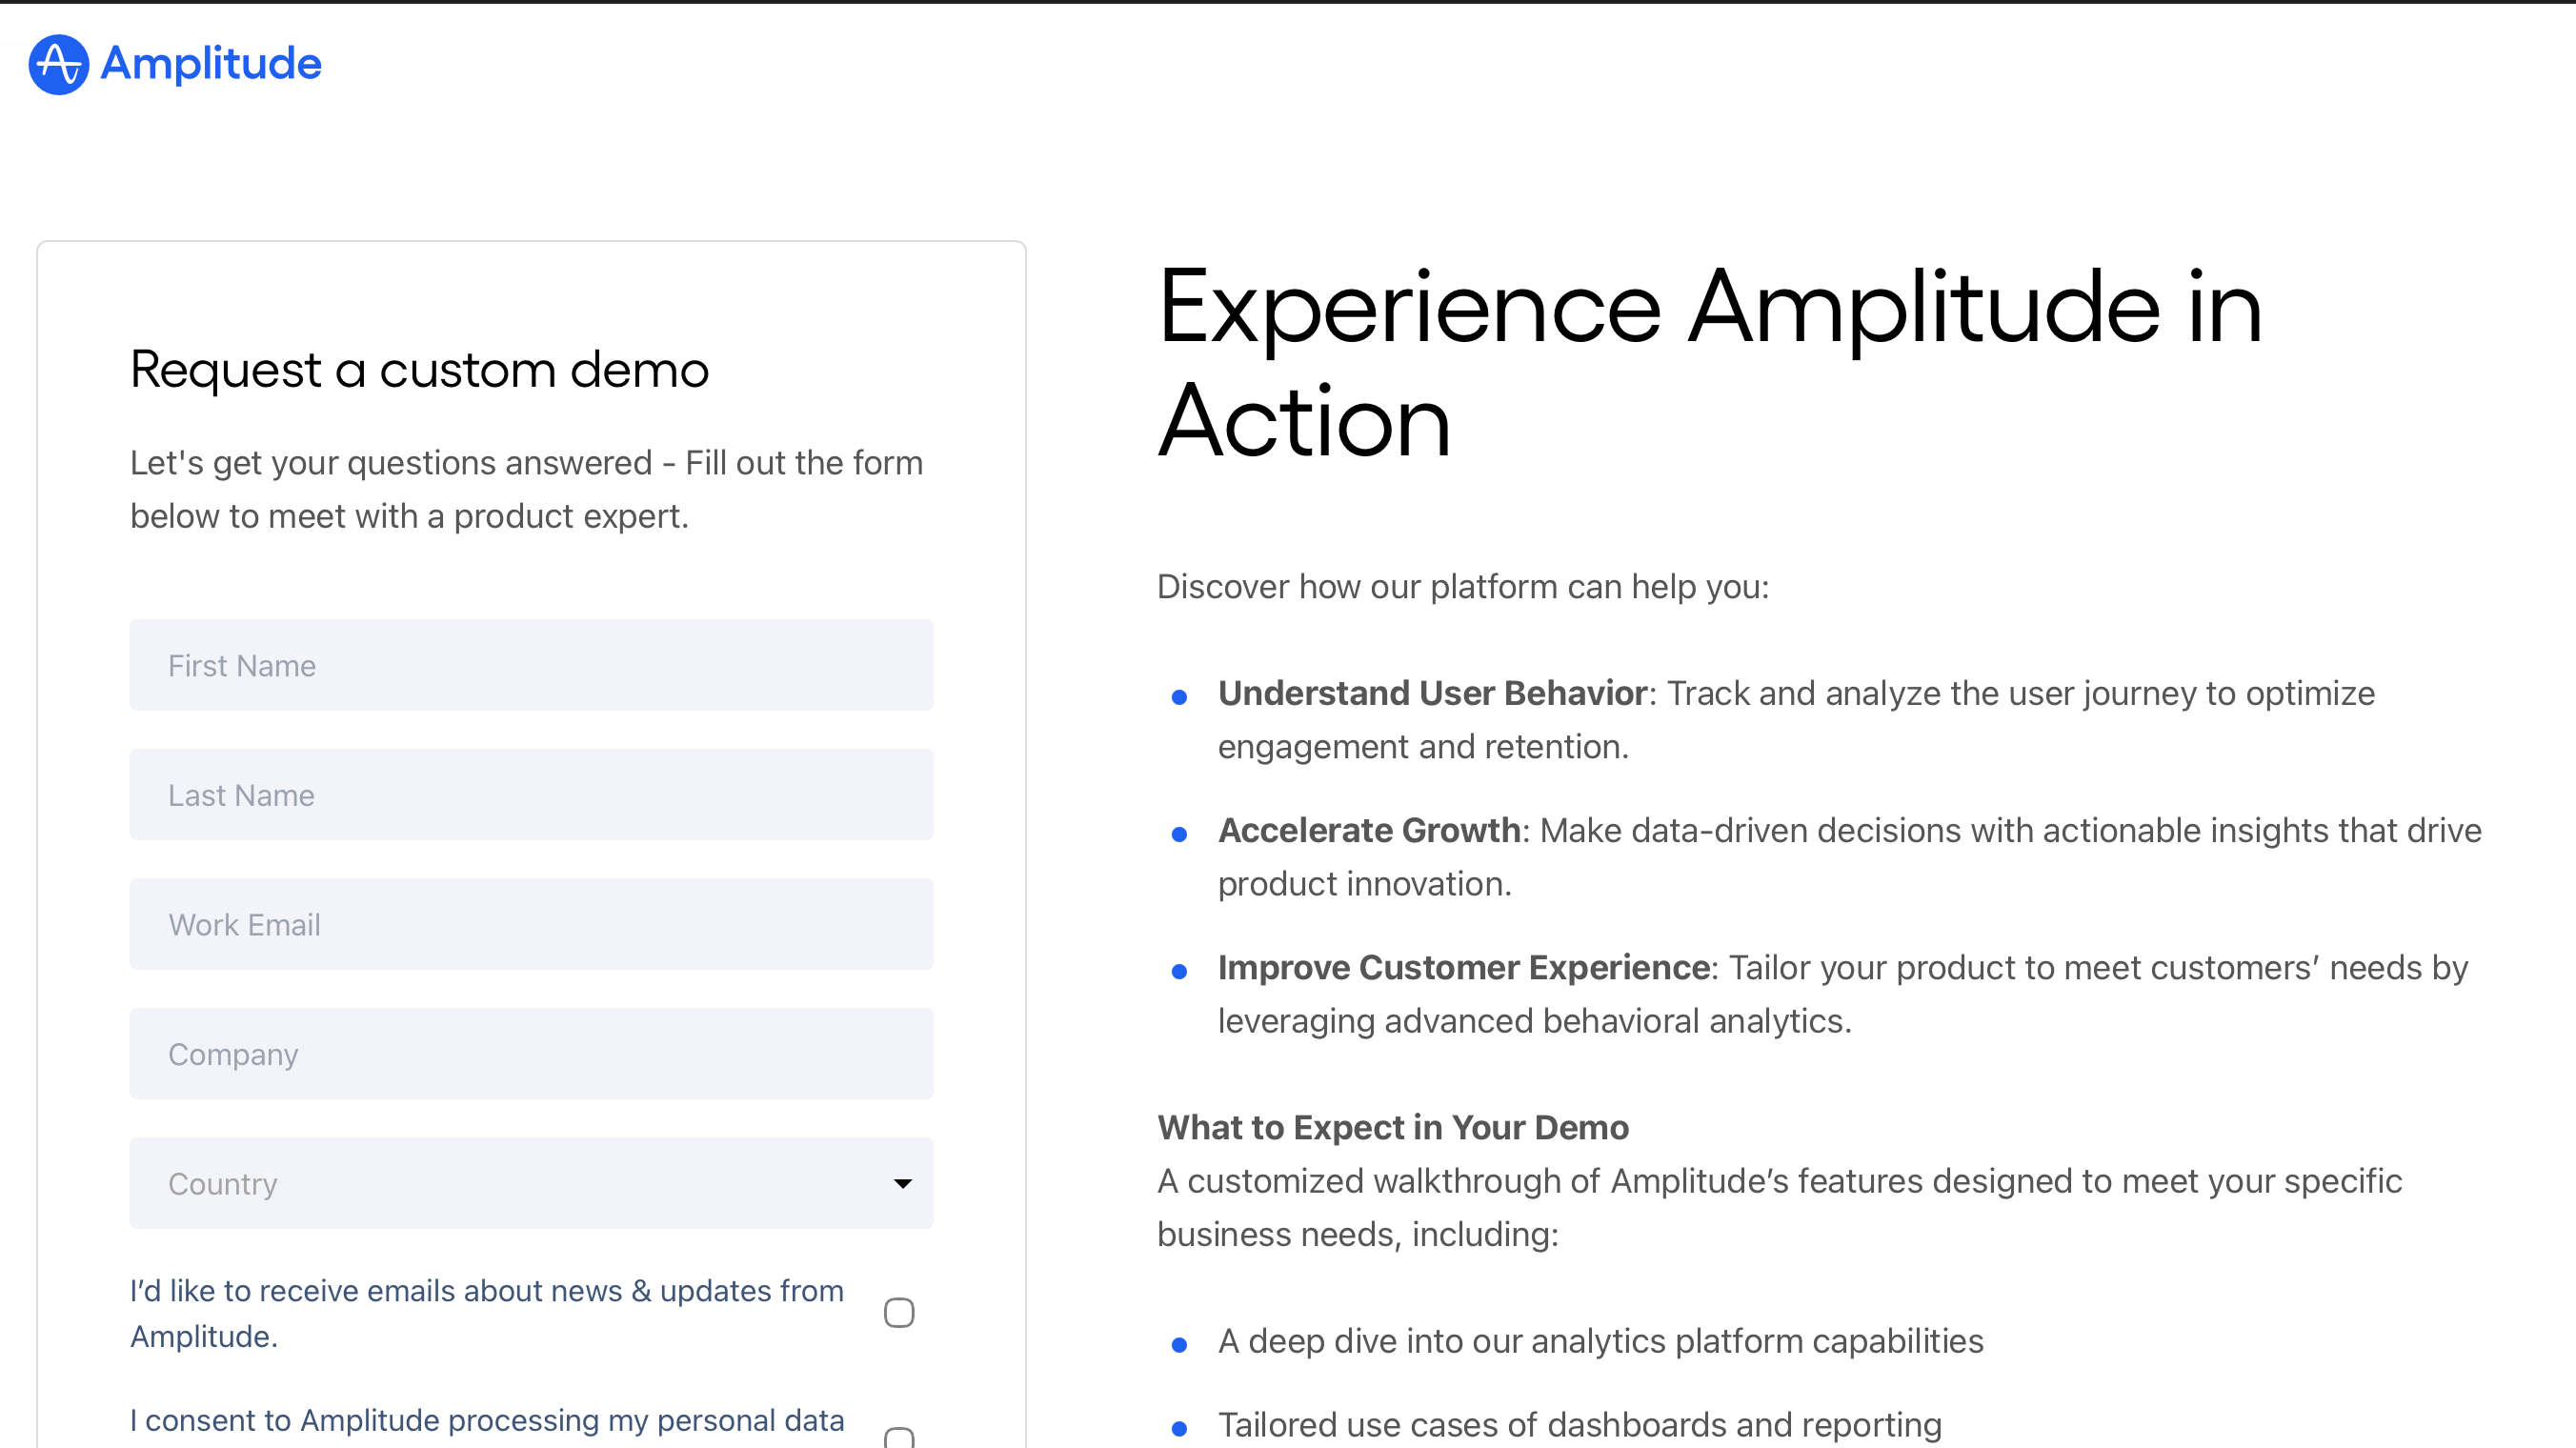Image resolution: width=2576 pixels, height=1448 pixels.
Task: Click the bullet beside 'A deep dive' item
Action: 1179,1345
